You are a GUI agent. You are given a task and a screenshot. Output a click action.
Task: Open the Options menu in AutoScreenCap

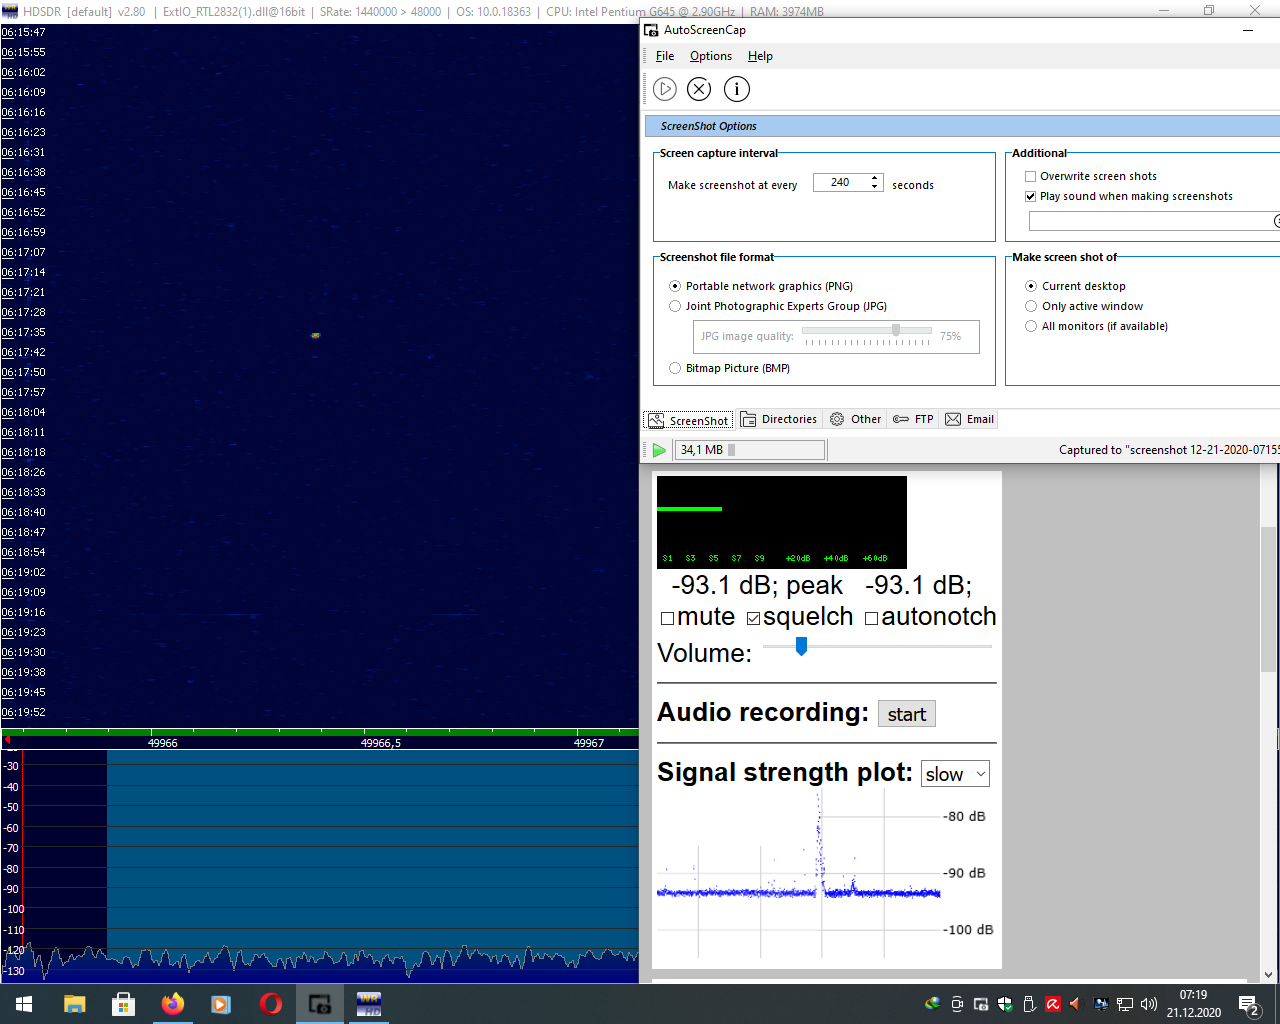(711, 56)
